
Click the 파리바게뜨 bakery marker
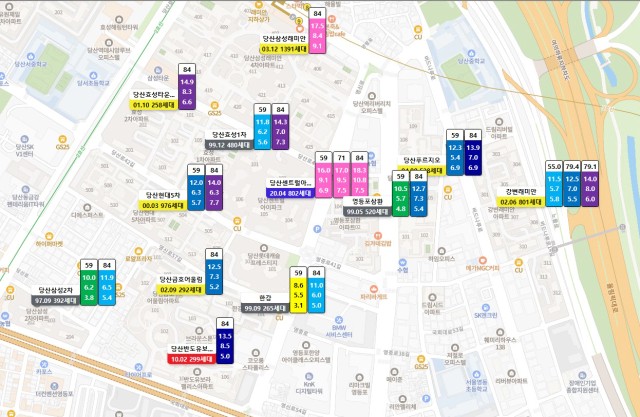pyautogui.click(x=373, y=289)
